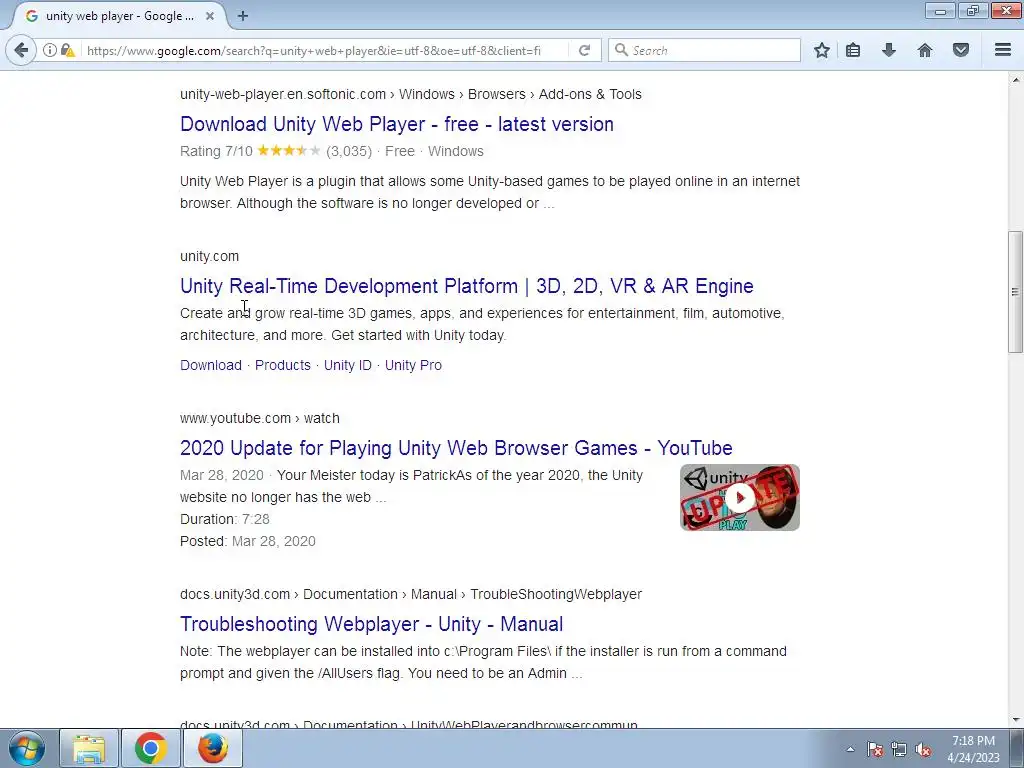Click the page vertical scrollbar thumb
Screen dimensions: 1024x768
click(x=1015, y=292)
